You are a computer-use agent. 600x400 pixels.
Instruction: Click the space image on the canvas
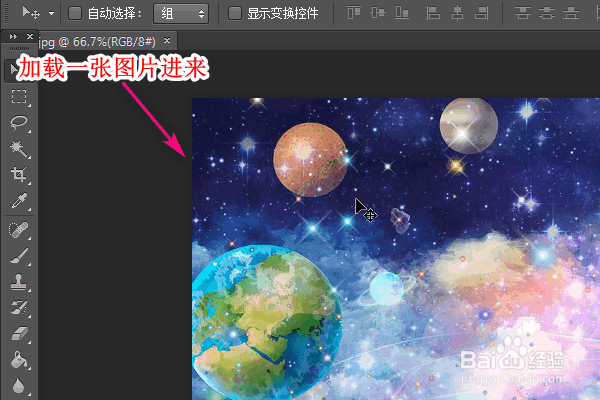396,249
